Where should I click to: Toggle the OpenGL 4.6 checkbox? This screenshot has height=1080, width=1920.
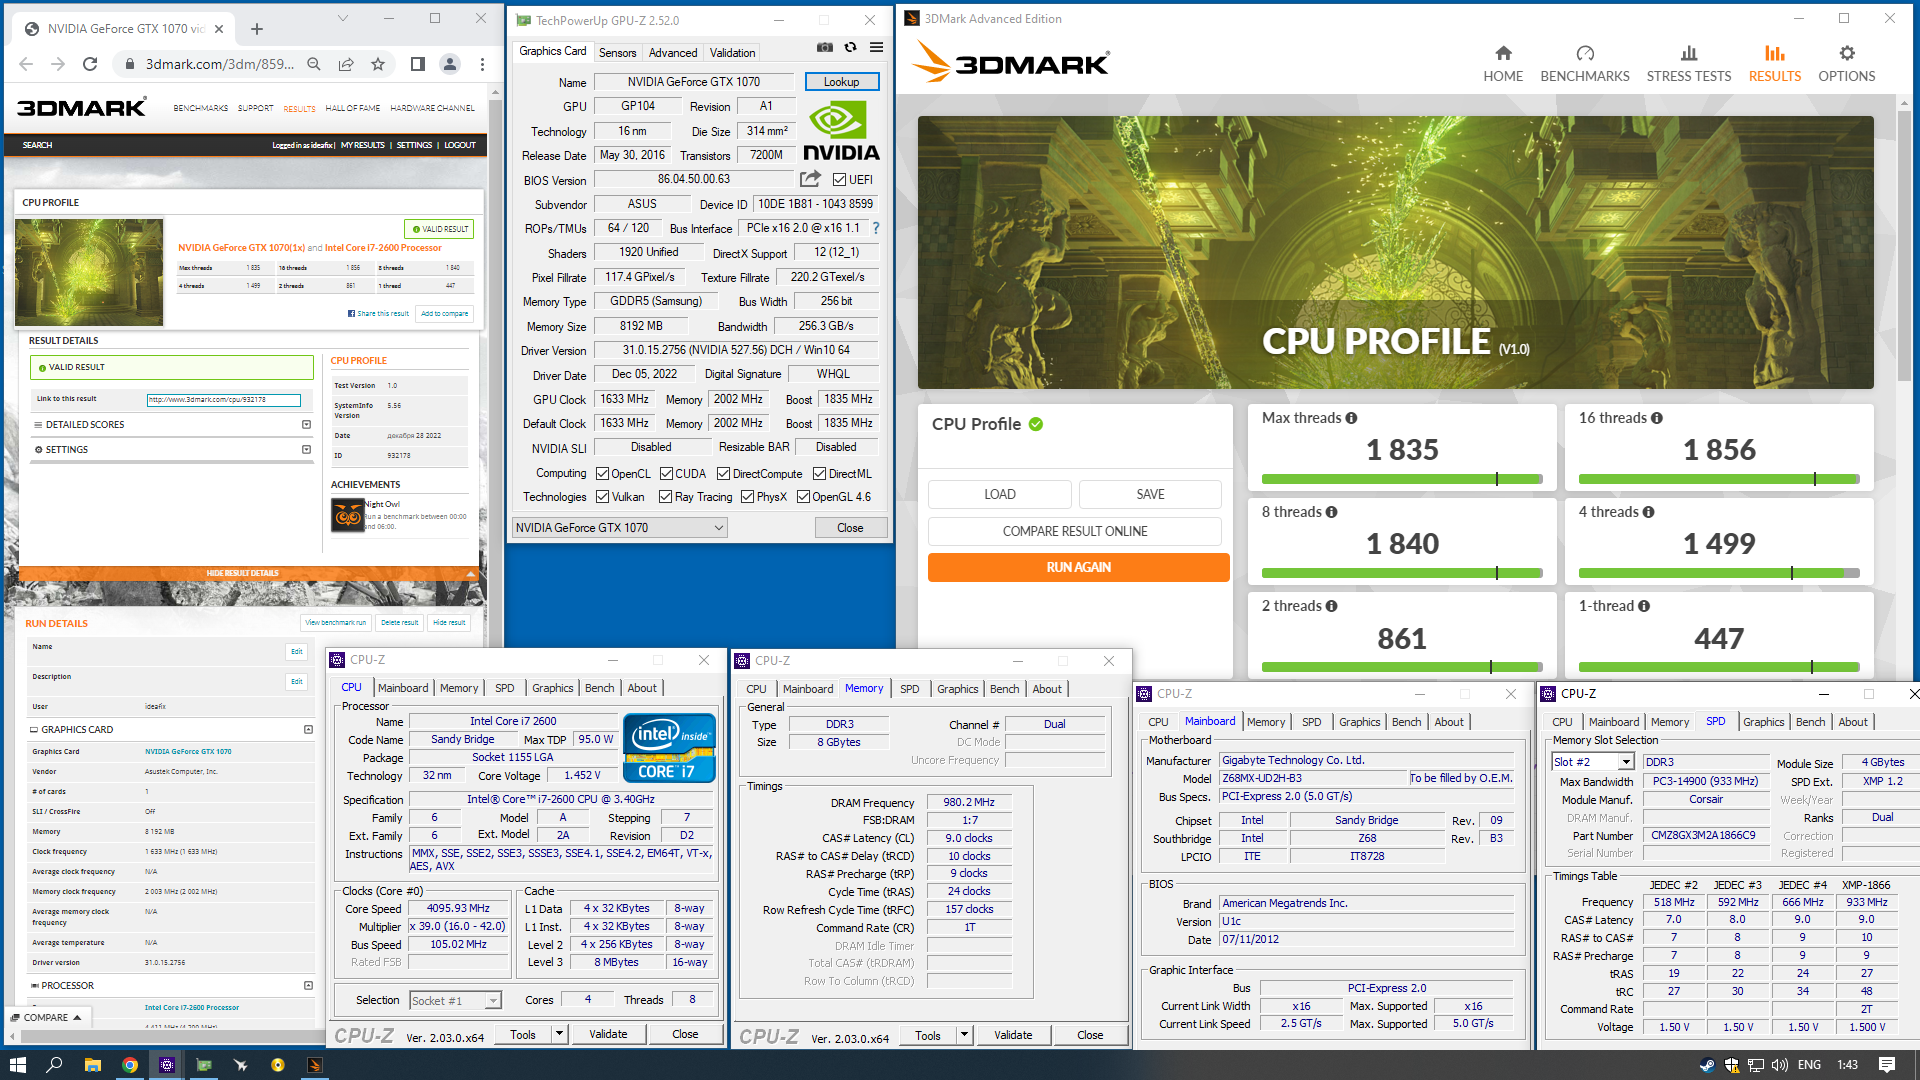tap(803, 497)
